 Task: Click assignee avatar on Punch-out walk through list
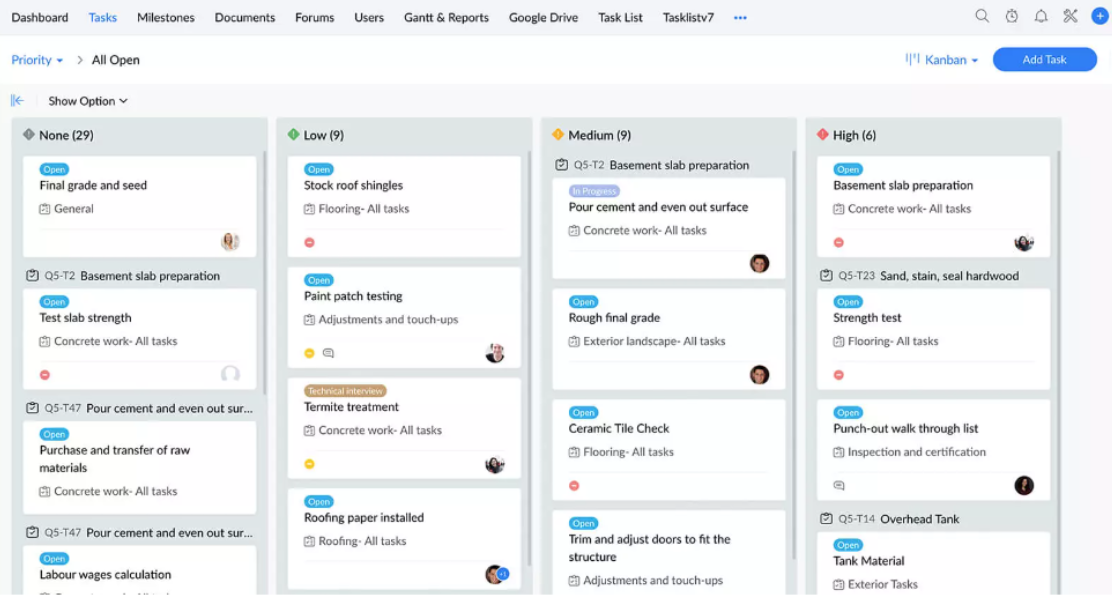(1023, 485)
